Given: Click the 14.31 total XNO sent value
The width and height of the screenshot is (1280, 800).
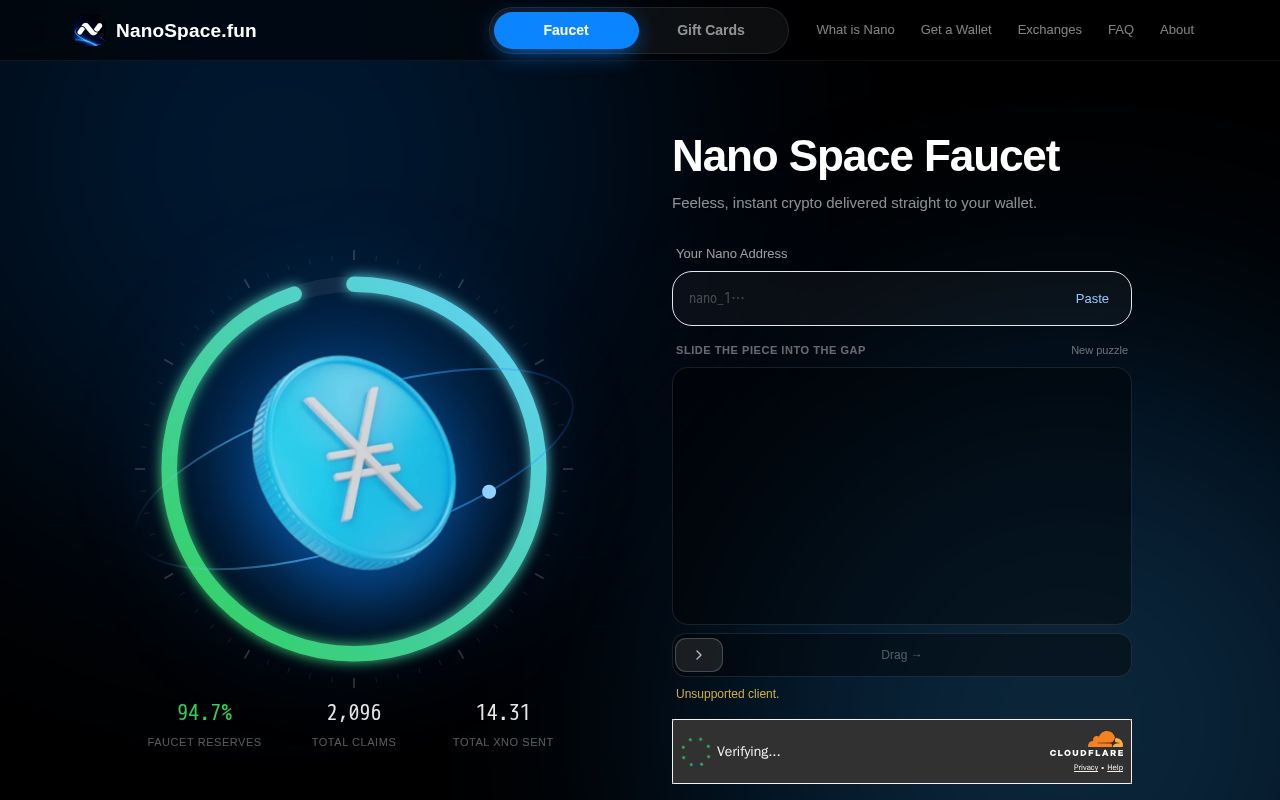Looking at the screenshot, I should pos(503,713).
